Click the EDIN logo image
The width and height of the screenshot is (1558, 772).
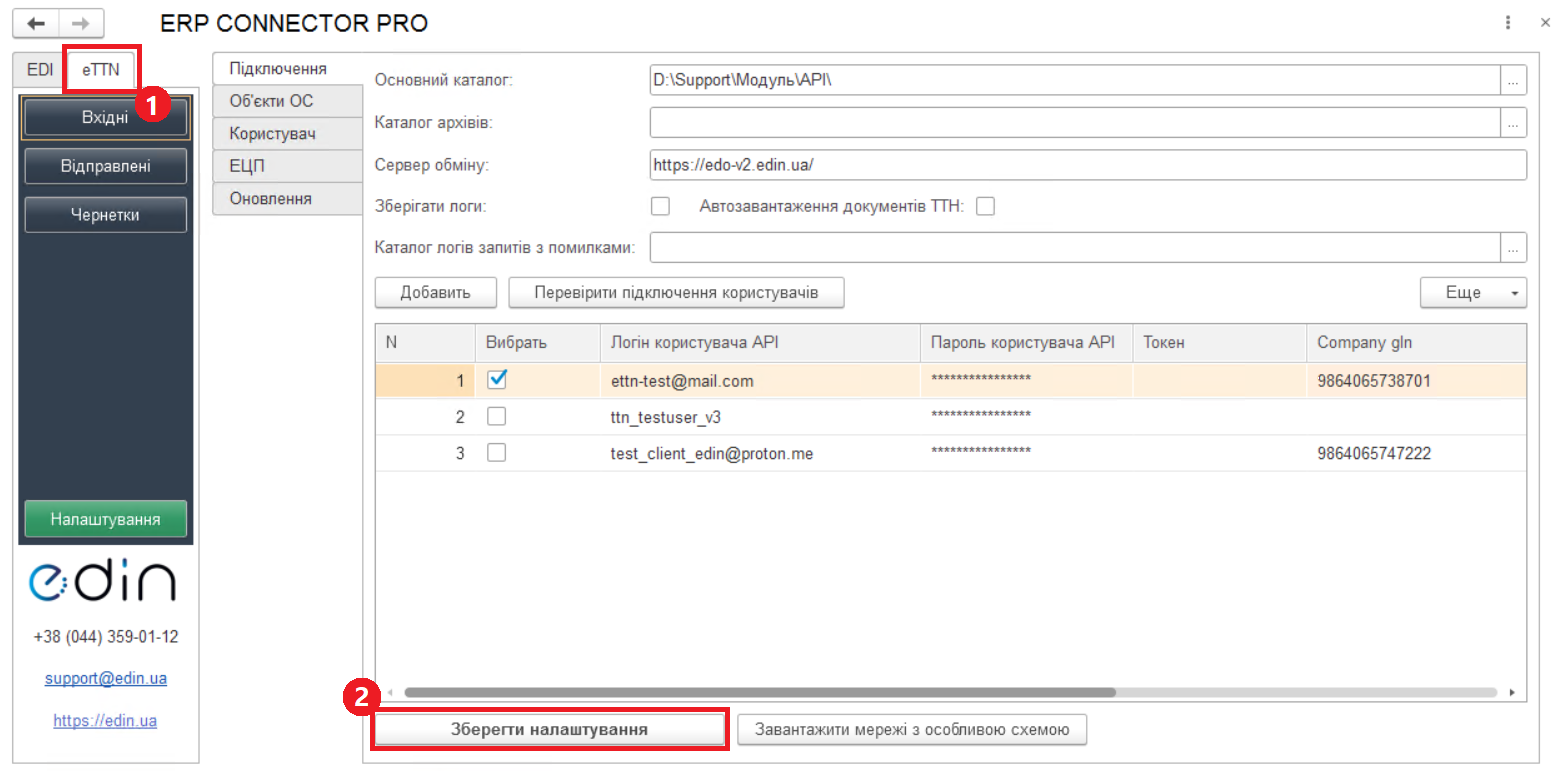click(105, 581)
